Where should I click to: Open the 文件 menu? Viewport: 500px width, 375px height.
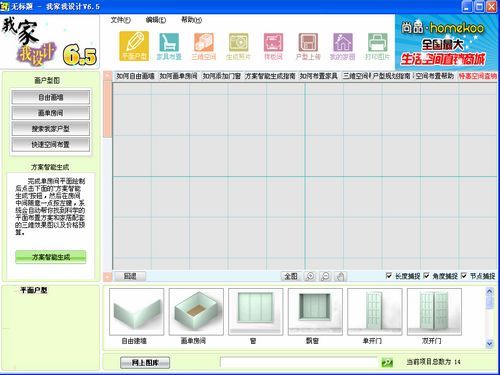pos(120,20)
